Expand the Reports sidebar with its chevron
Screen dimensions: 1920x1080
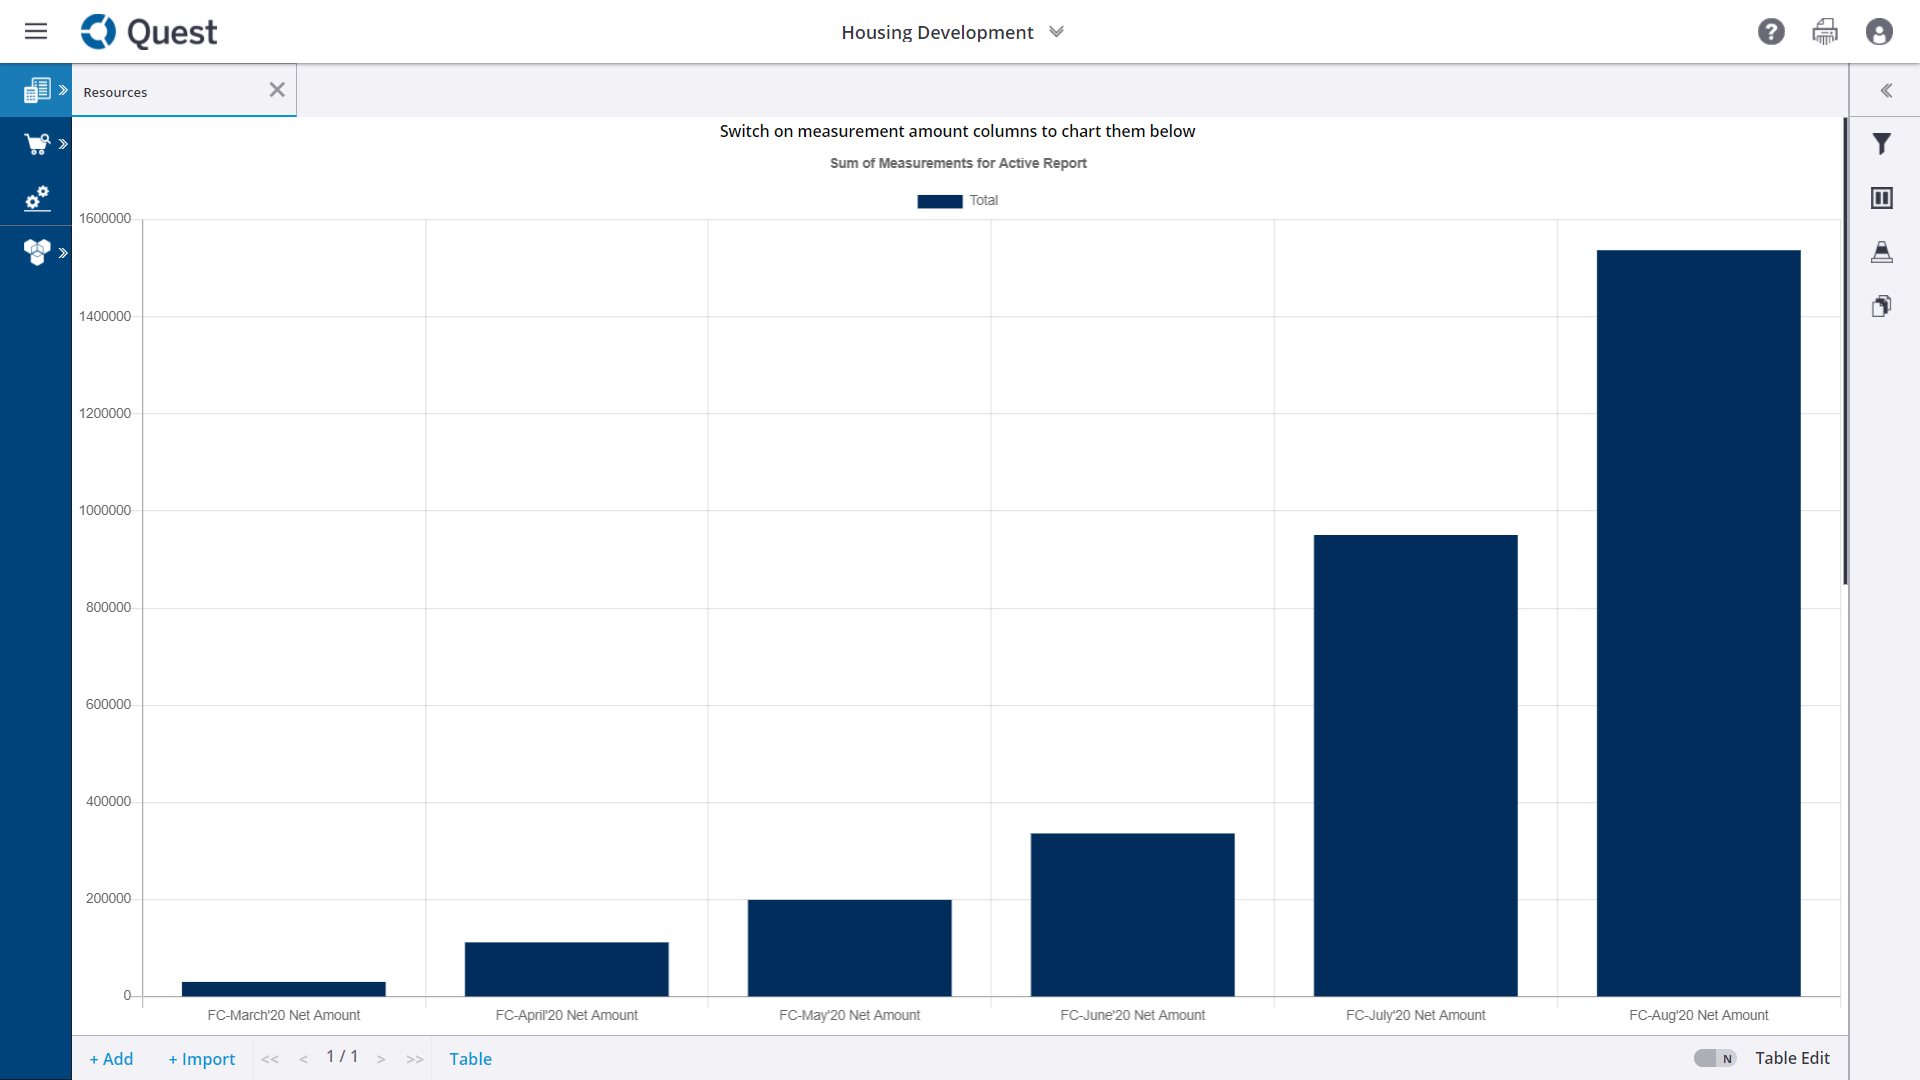pyautogui.click(x=61, y=89)
